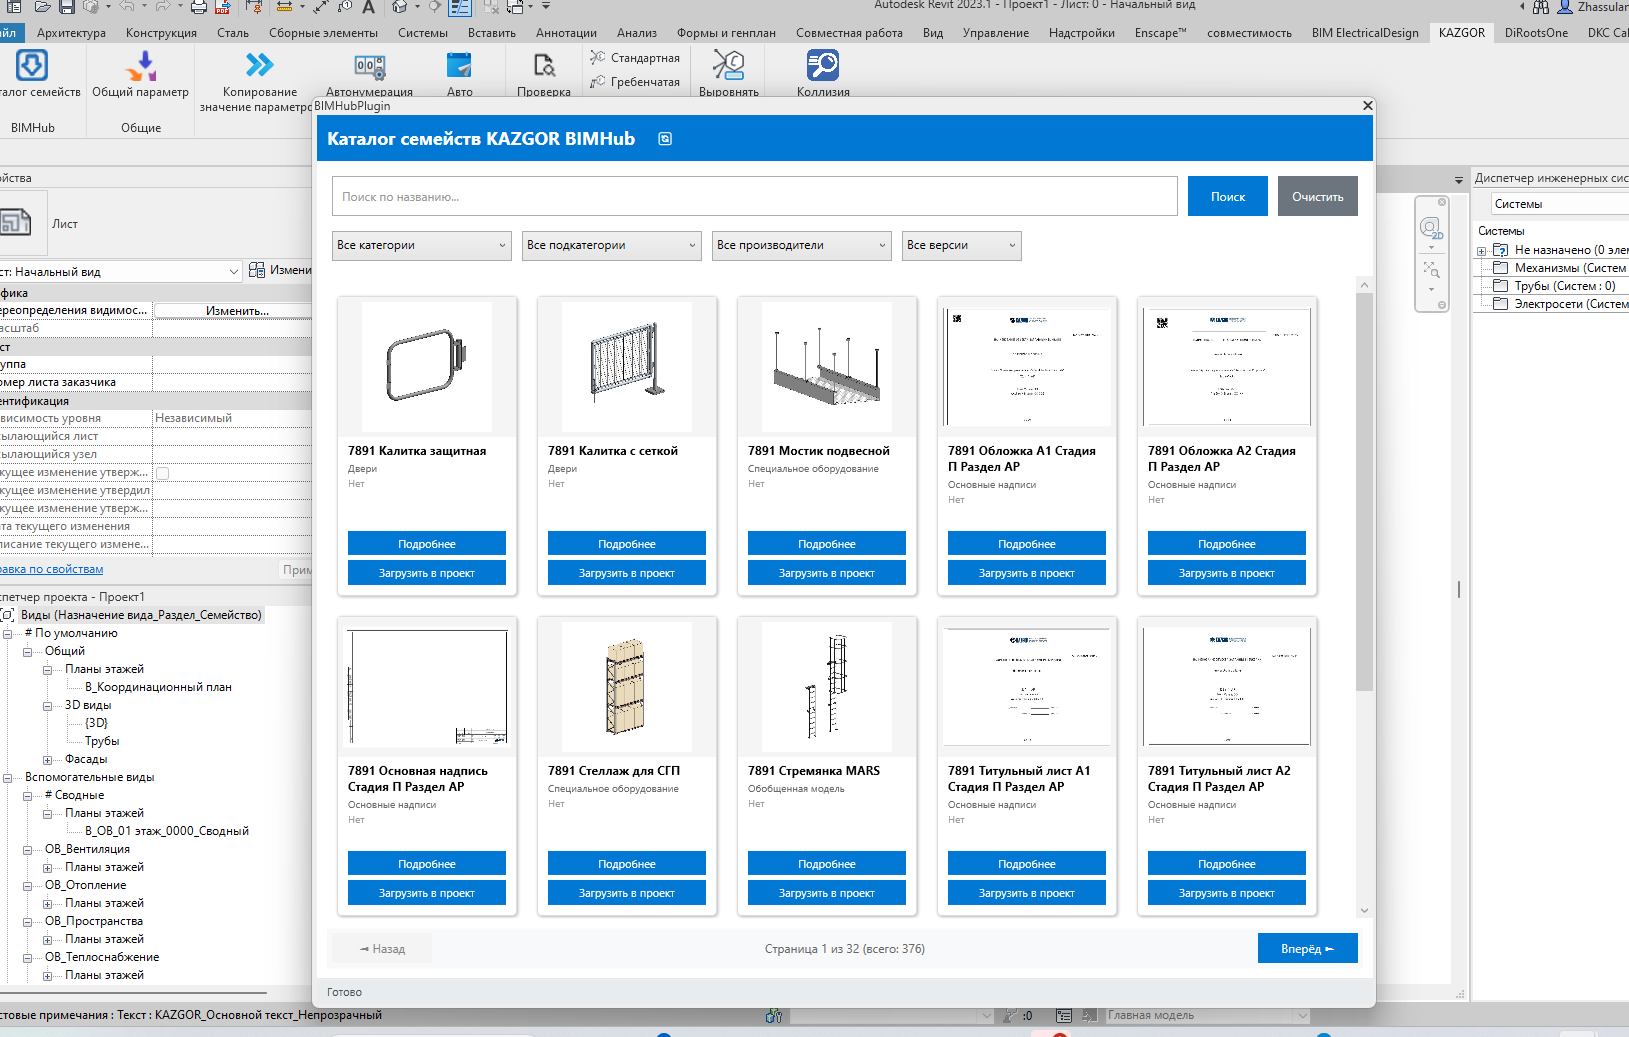The height and width of the screenshot is (1037, 1629).
Task: Open the Коллизия tool
Action: [823, 66]
